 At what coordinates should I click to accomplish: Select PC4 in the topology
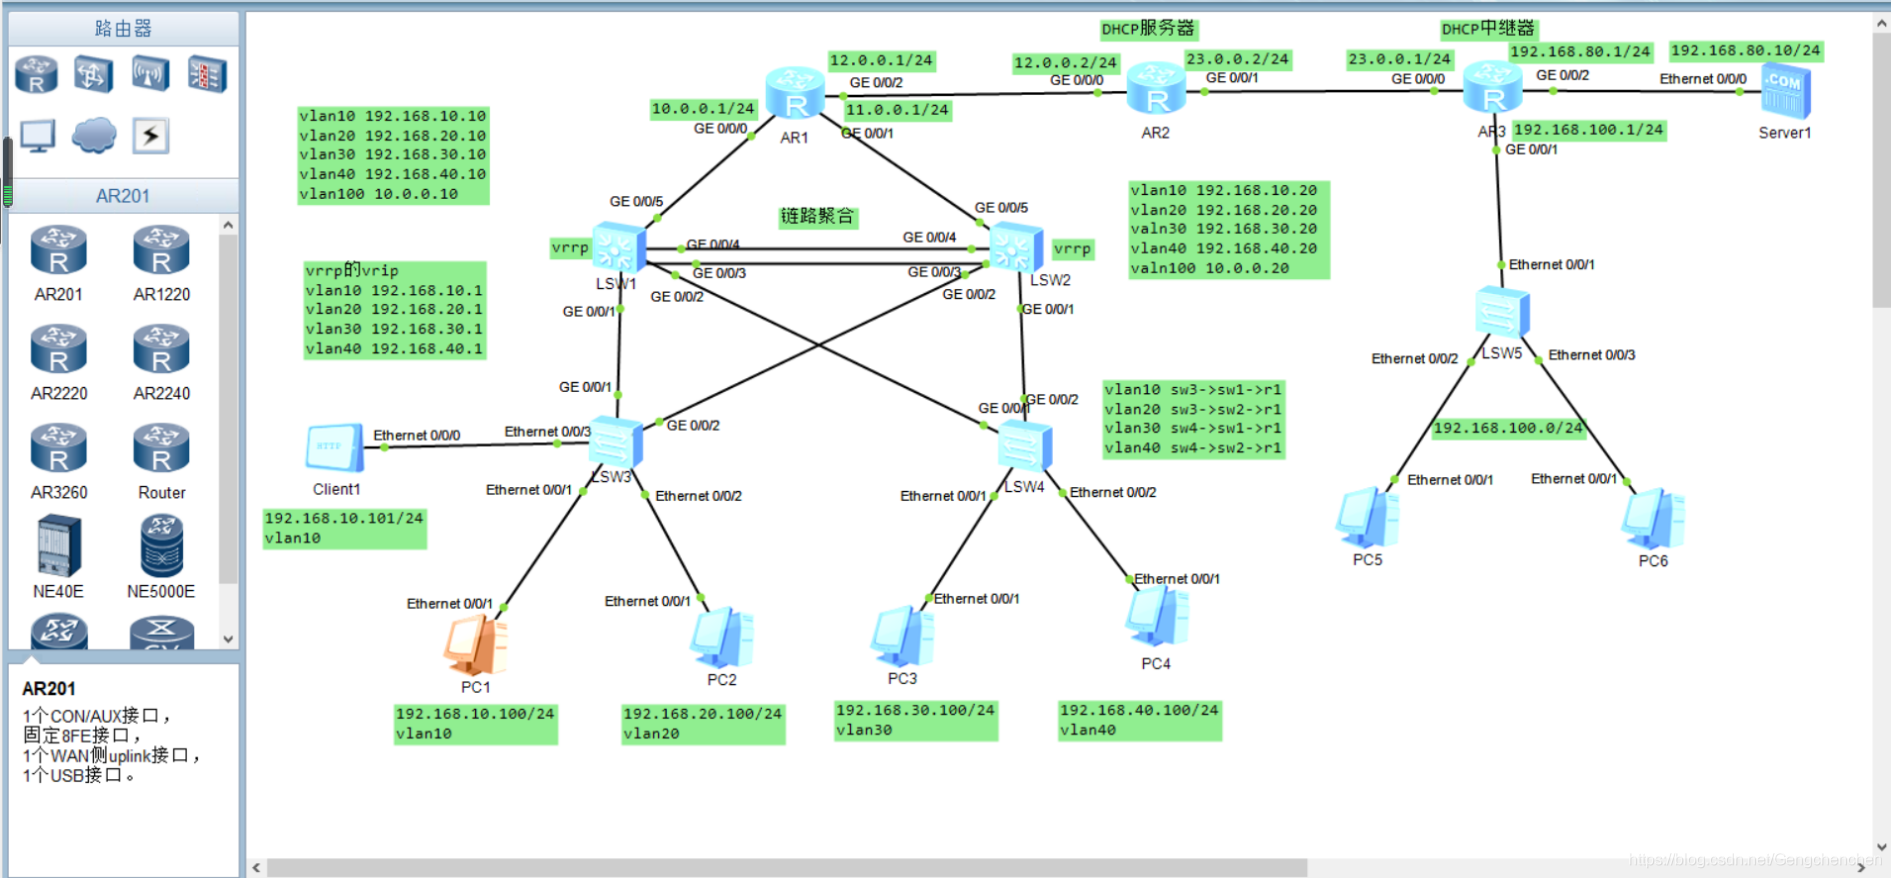[1156, 617]
